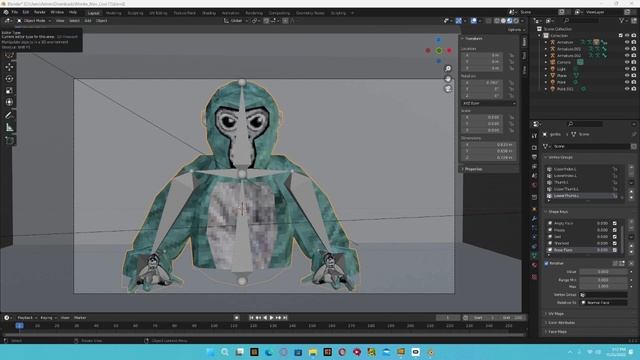Viewport: 640px width, 360px height.
Task: Open the Modifiers wrench properties tab
Action: [534, 218]
